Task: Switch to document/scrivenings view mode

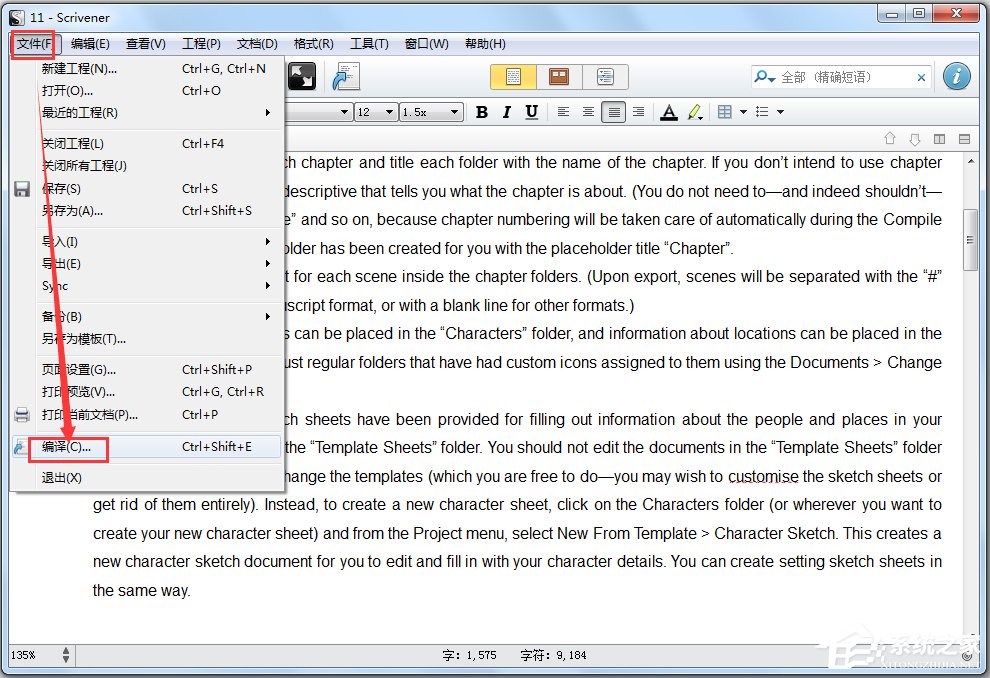Action: click(x=513, y=77)
